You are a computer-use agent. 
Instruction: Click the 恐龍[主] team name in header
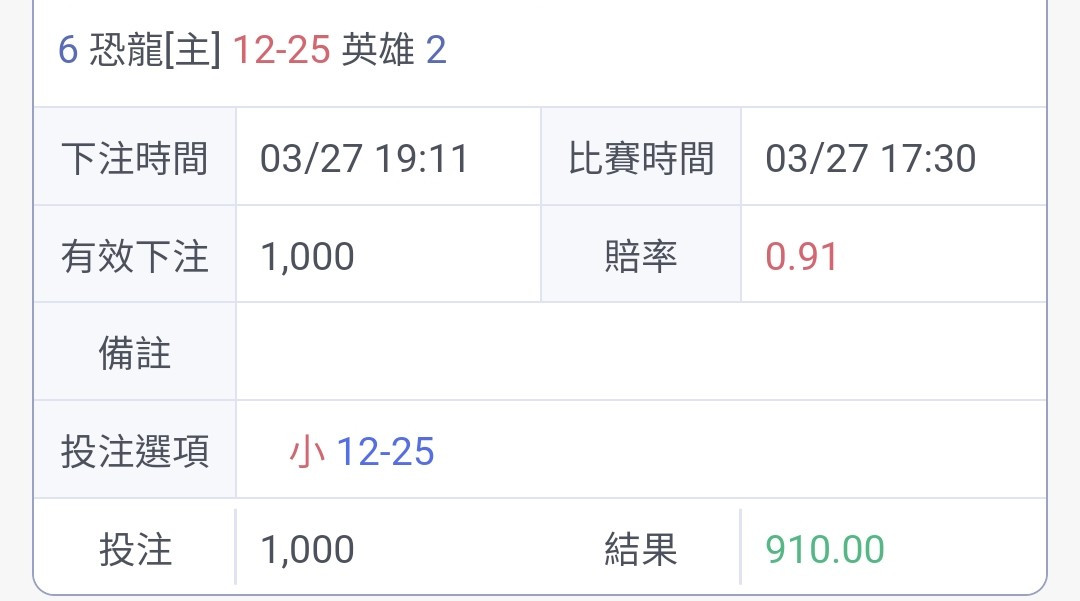[155, 50]
